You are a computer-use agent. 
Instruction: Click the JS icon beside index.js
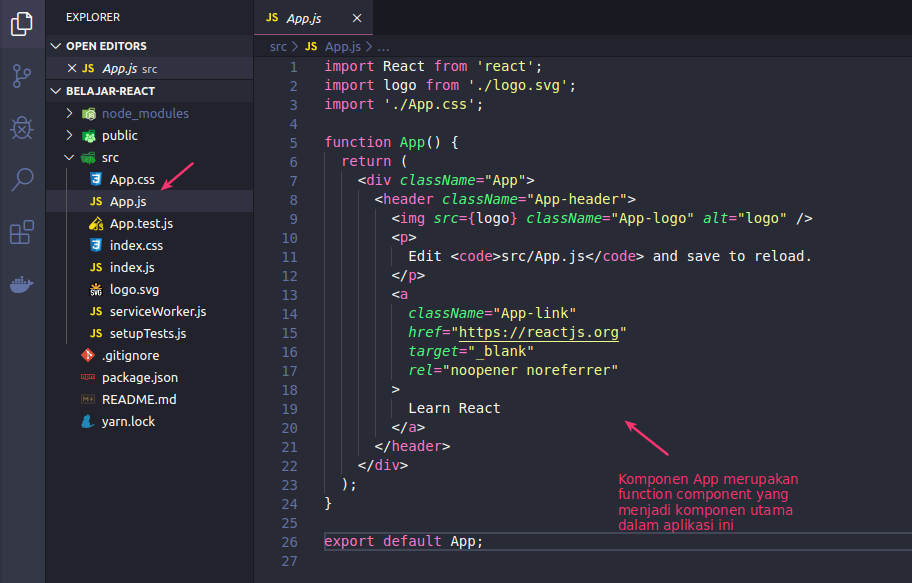click(x=96, y=268)
